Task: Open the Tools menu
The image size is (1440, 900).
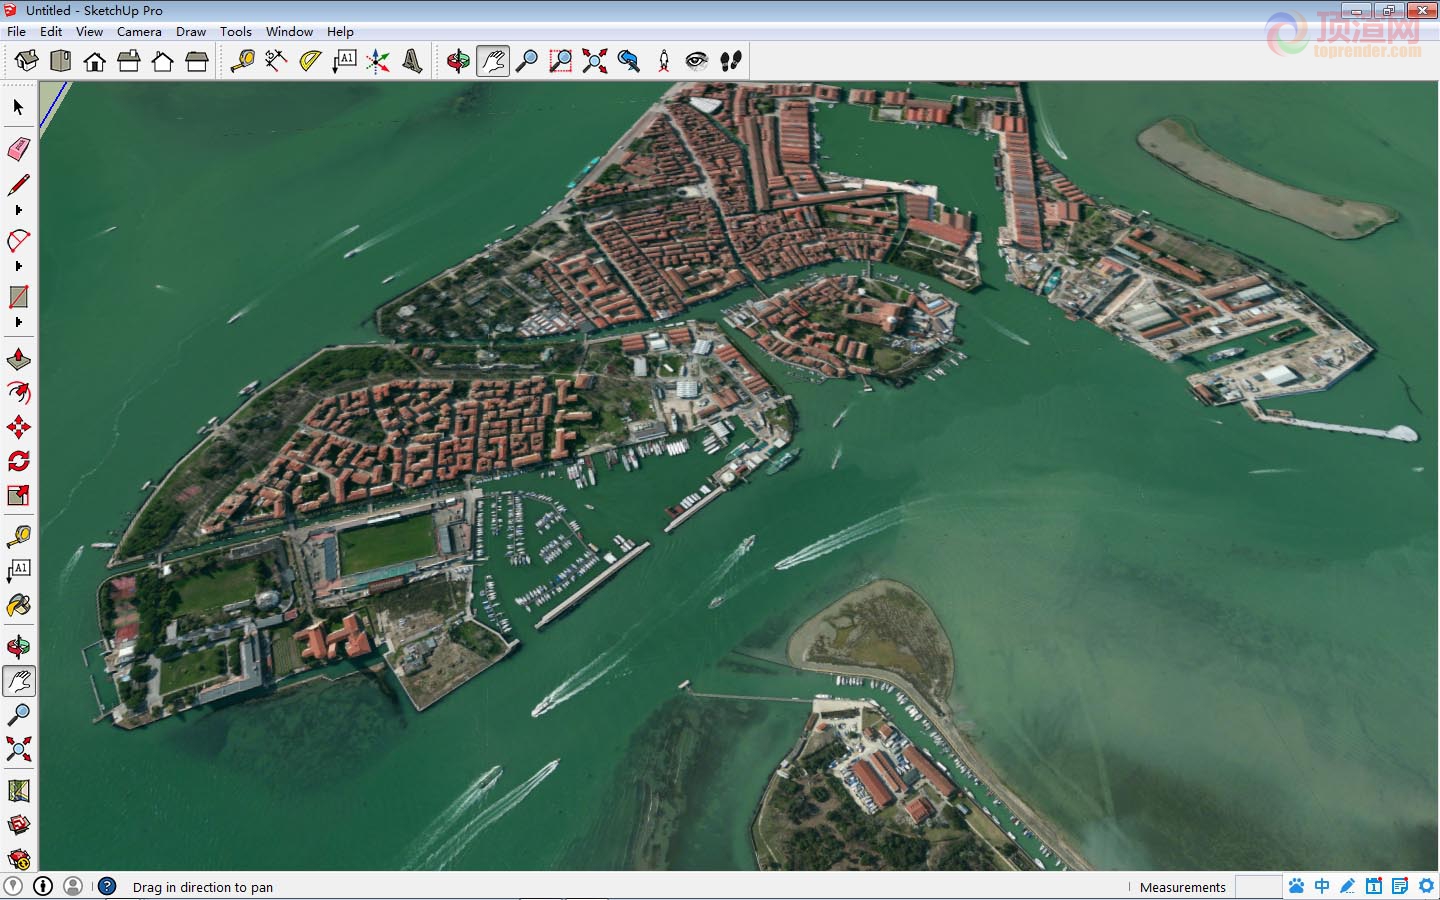Action: [236, 31]
